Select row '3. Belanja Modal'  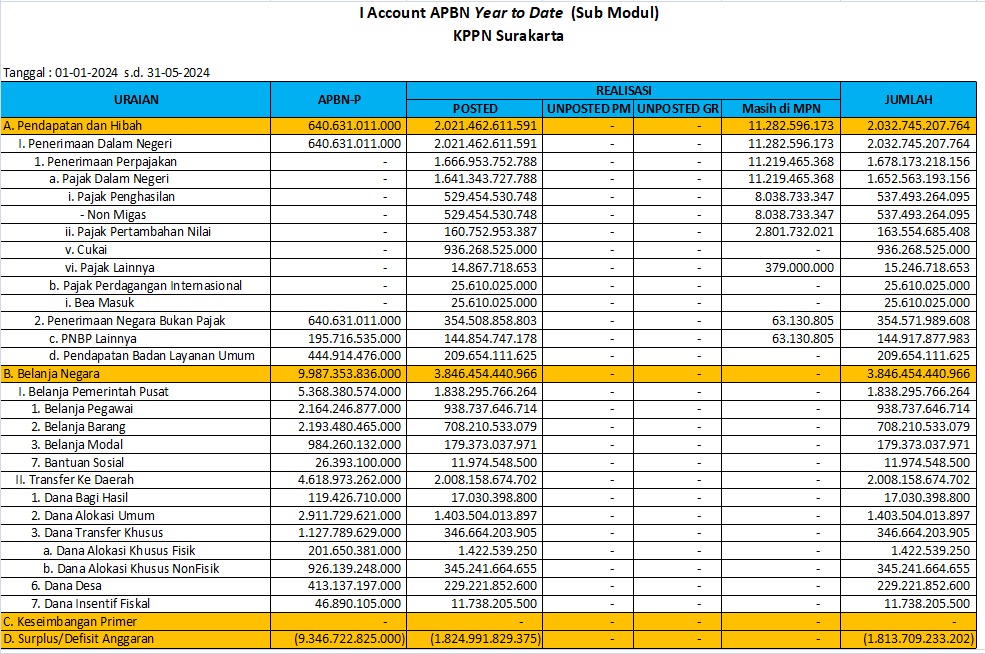(489, 445)
